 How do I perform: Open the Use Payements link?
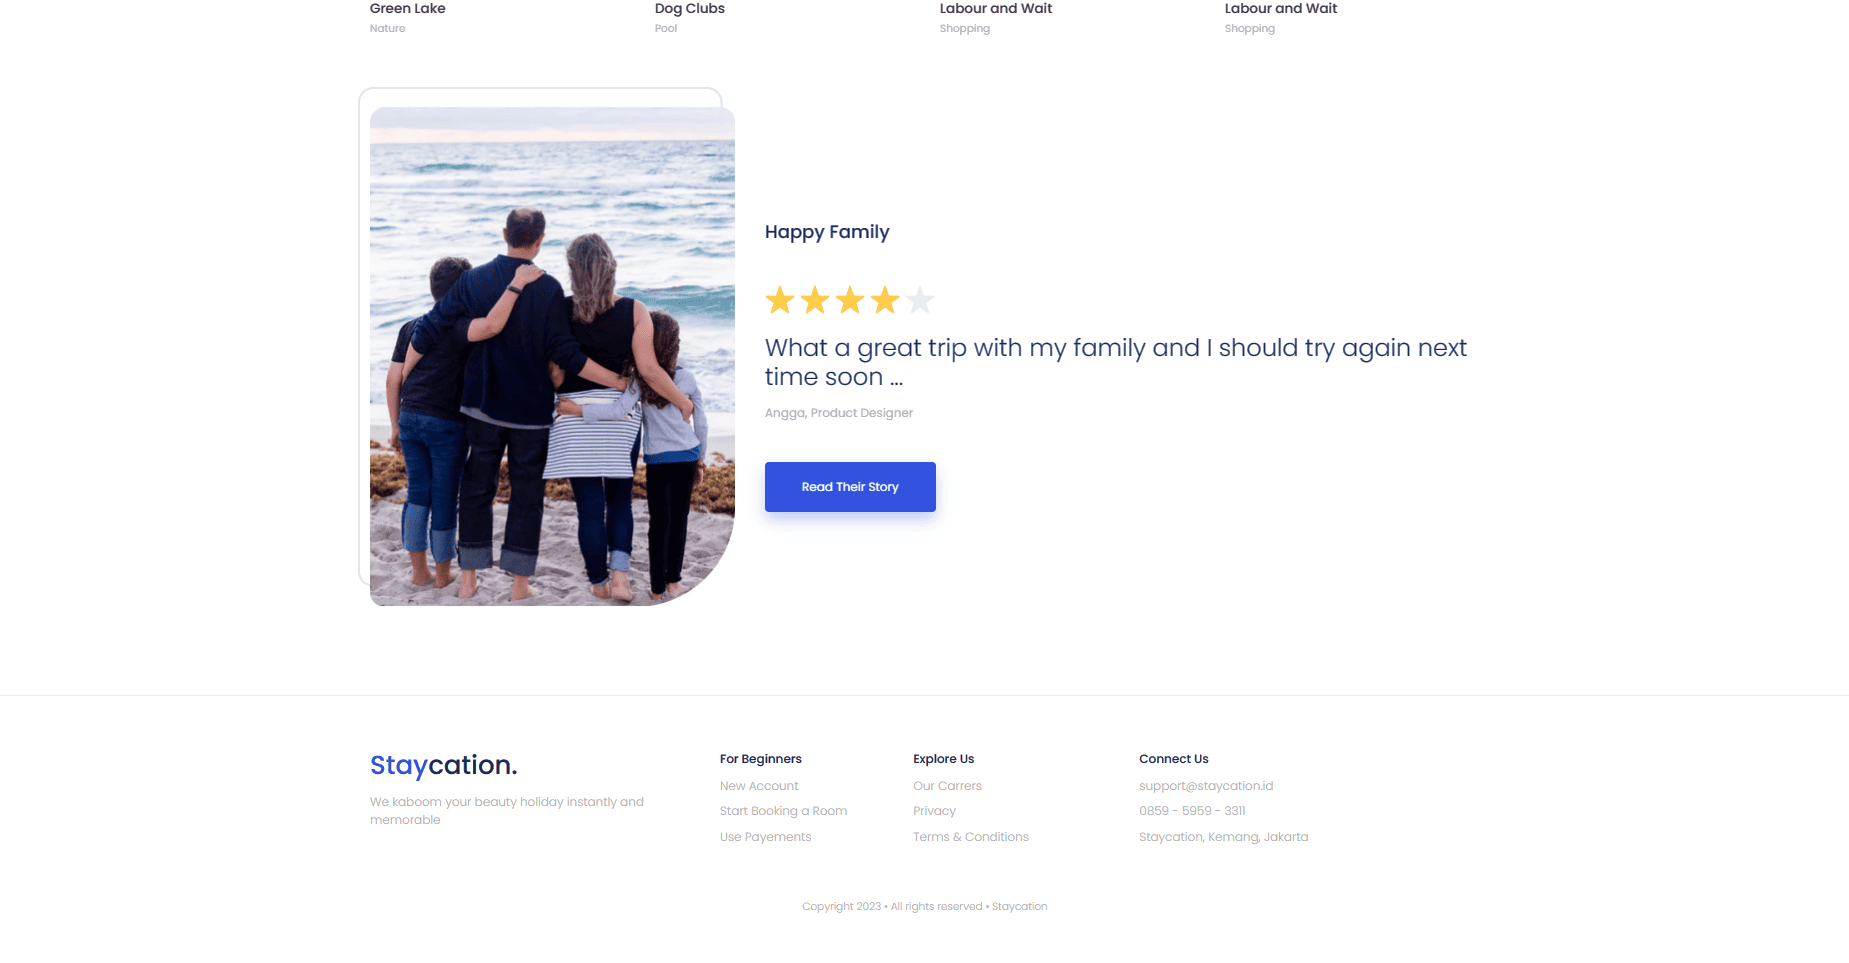tap(765, 837)
